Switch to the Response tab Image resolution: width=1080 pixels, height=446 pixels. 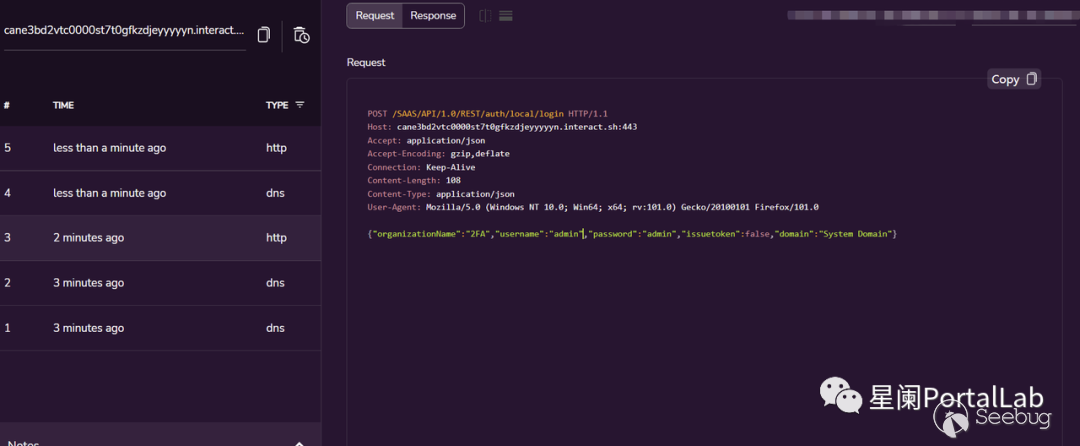[x=433, y=16]
